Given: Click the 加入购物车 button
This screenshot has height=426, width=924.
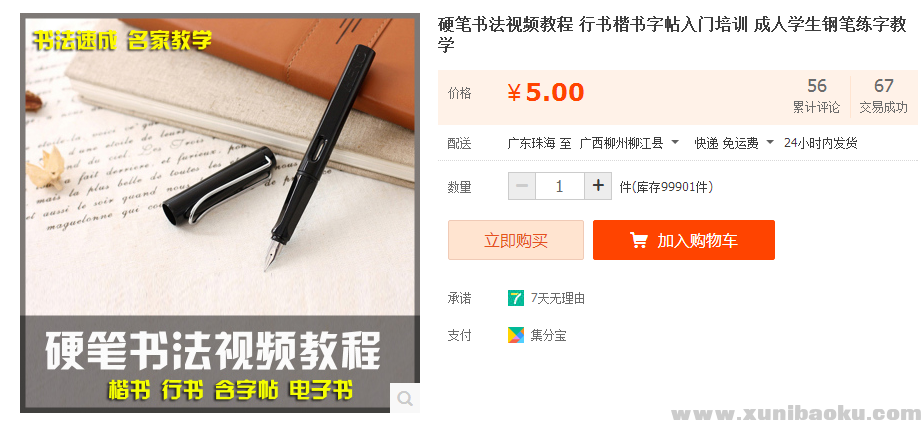Looking at the screenshot, I should tap(684, 240).
